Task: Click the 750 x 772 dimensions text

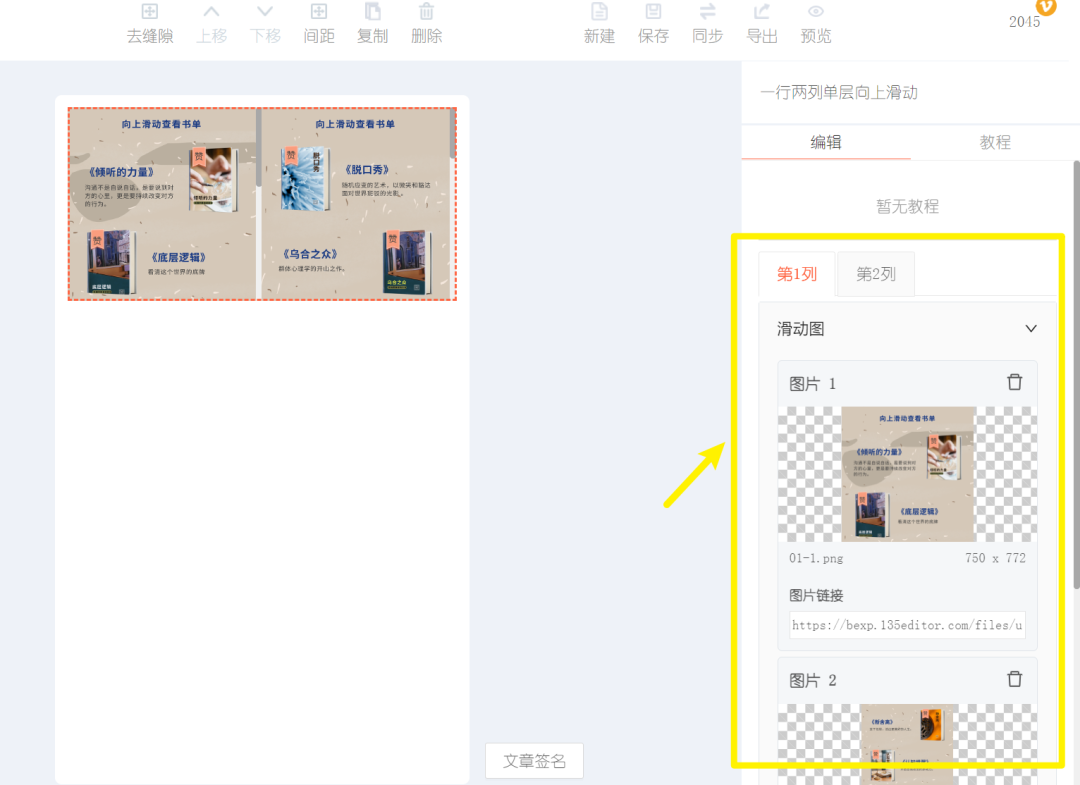Action: (x=995, y=558)
